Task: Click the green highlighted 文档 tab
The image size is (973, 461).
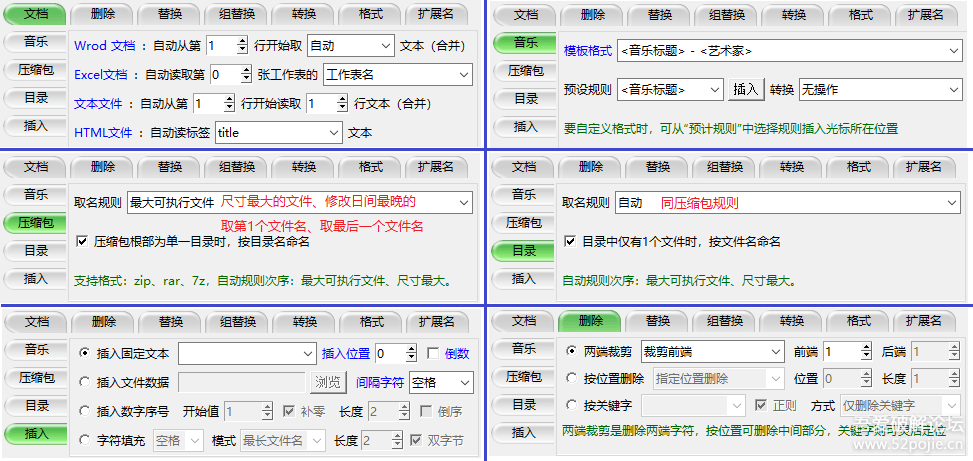Action: click(x=36, y=15)
